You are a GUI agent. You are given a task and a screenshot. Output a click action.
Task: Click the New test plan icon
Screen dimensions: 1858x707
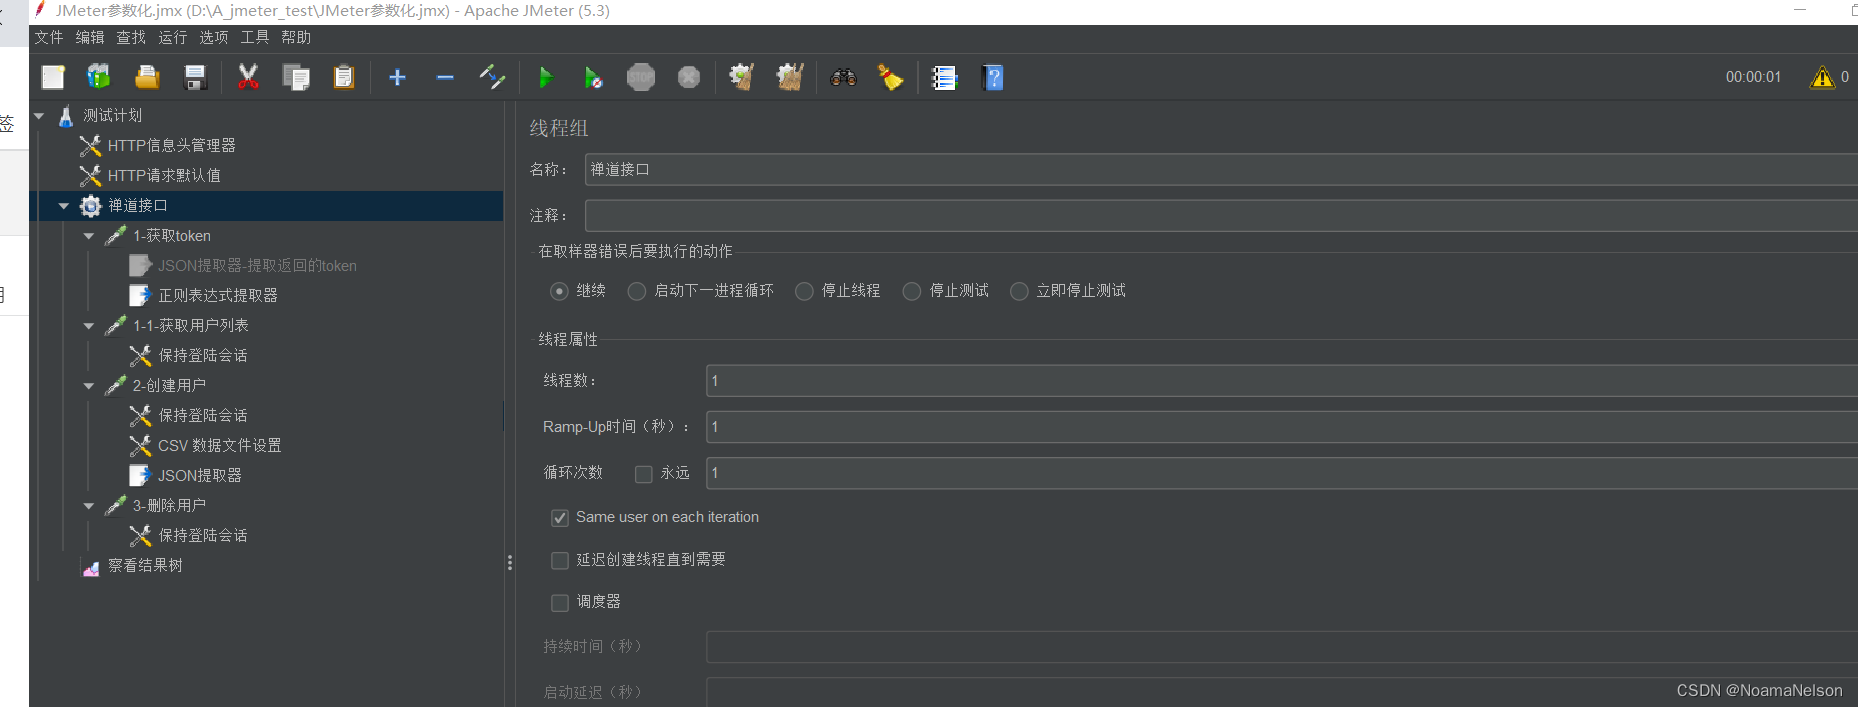(x=53, y=77)
